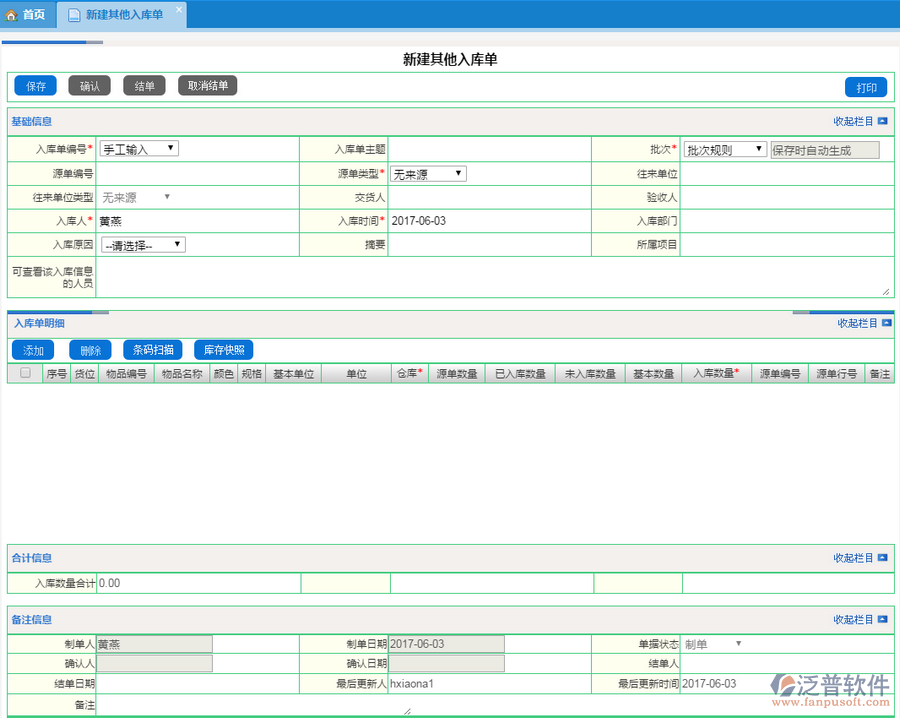Tick the select-all checkbox in detail table header

pyautogui.click(x=25, y=373)
